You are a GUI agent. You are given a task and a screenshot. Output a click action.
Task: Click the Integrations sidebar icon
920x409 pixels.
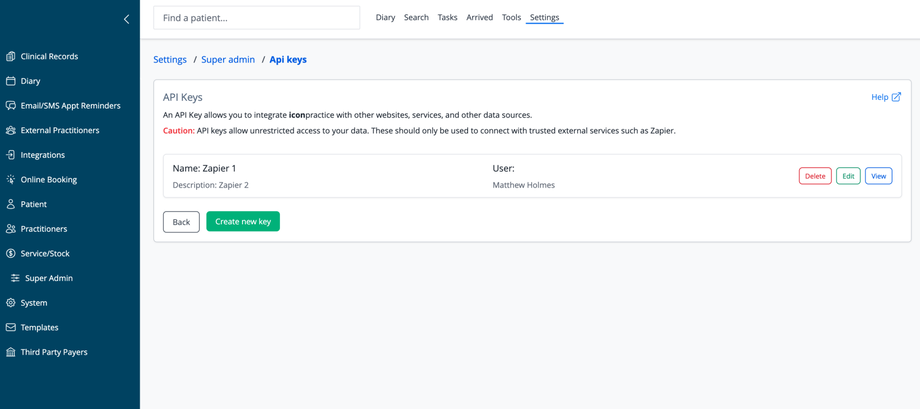tap(11, 155)
